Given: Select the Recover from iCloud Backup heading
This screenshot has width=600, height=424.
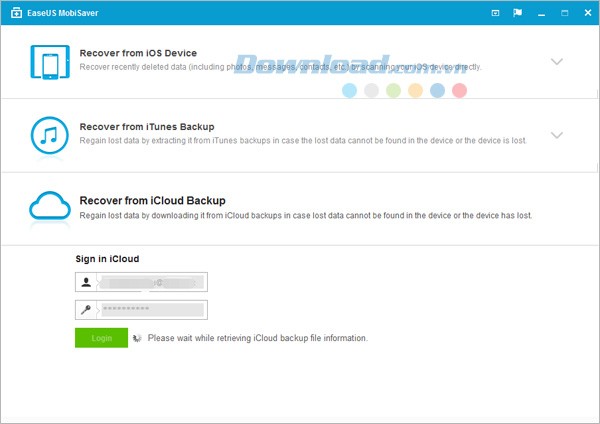Looking at the screenshot, I should coord(152,200).
